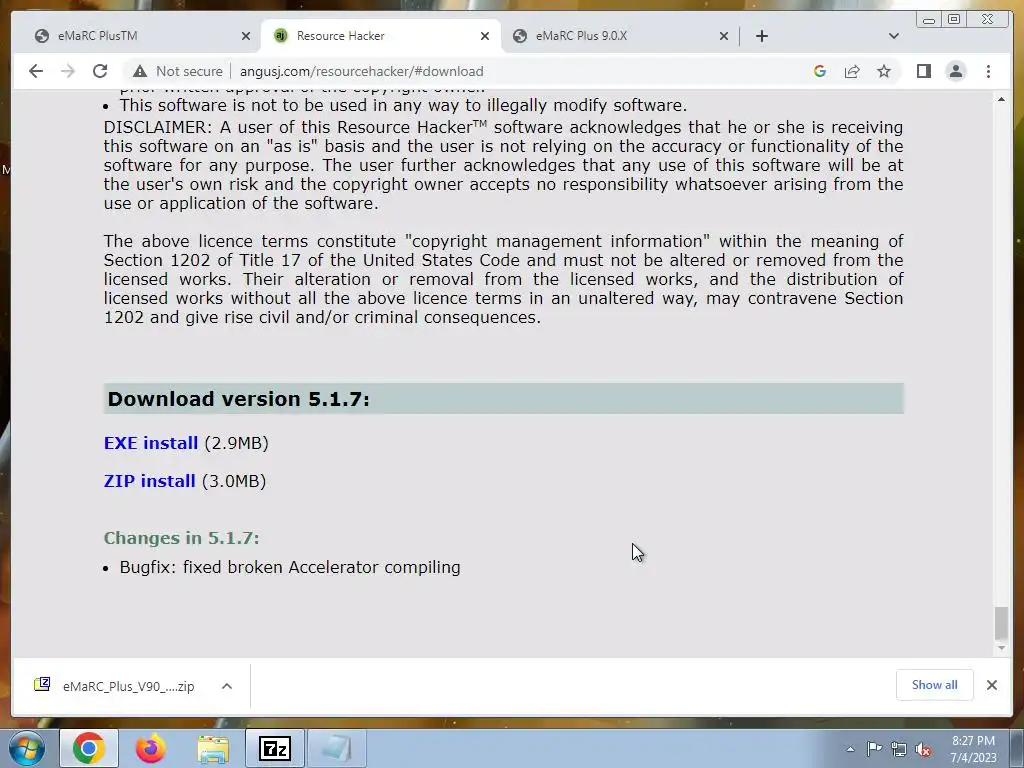Image resolution: width=1024 pixels, height=768 pixels.
Task: Show hidden system tray icons
Action: coord(850,749)
